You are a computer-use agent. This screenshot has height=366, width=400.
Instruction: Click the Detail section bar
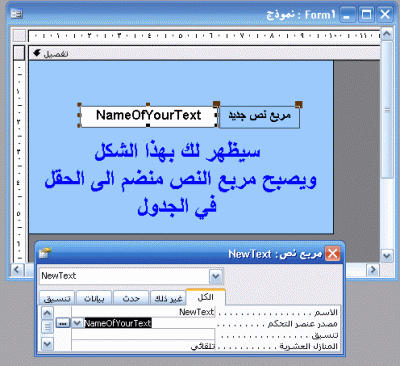[x=204, y=53]
